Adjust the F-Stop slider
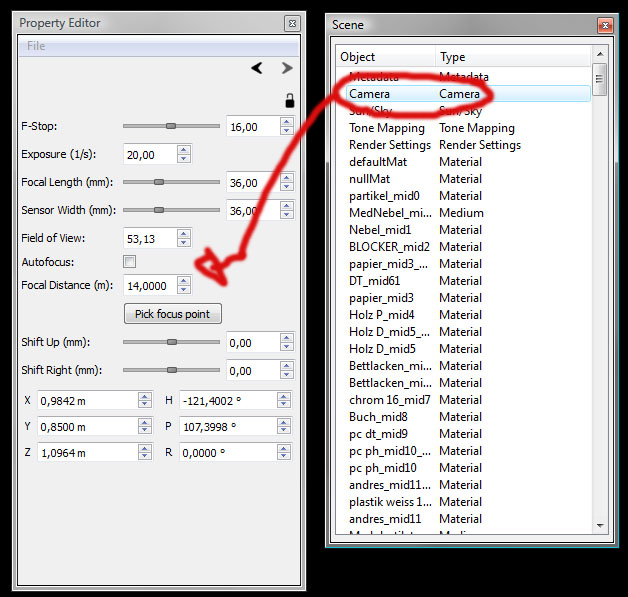 [171, 126]
